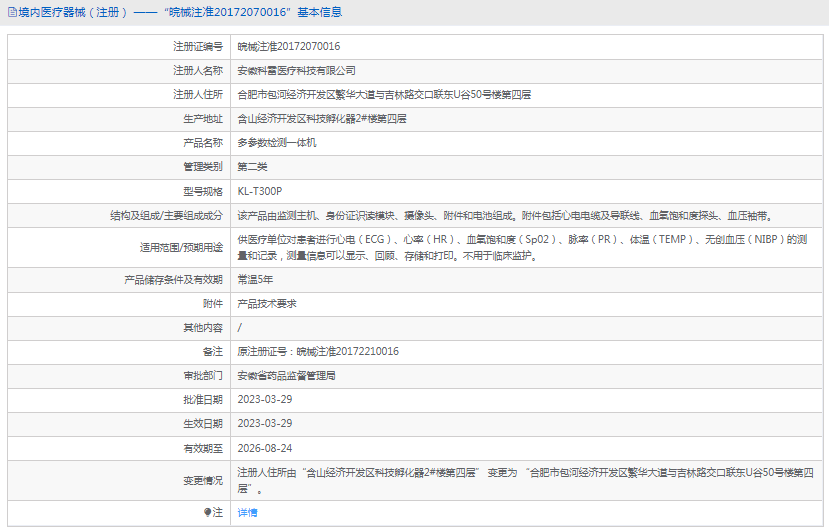Screen dimensions: 829x530
Task: Click the 备注 label
Action: pos(213,352)
